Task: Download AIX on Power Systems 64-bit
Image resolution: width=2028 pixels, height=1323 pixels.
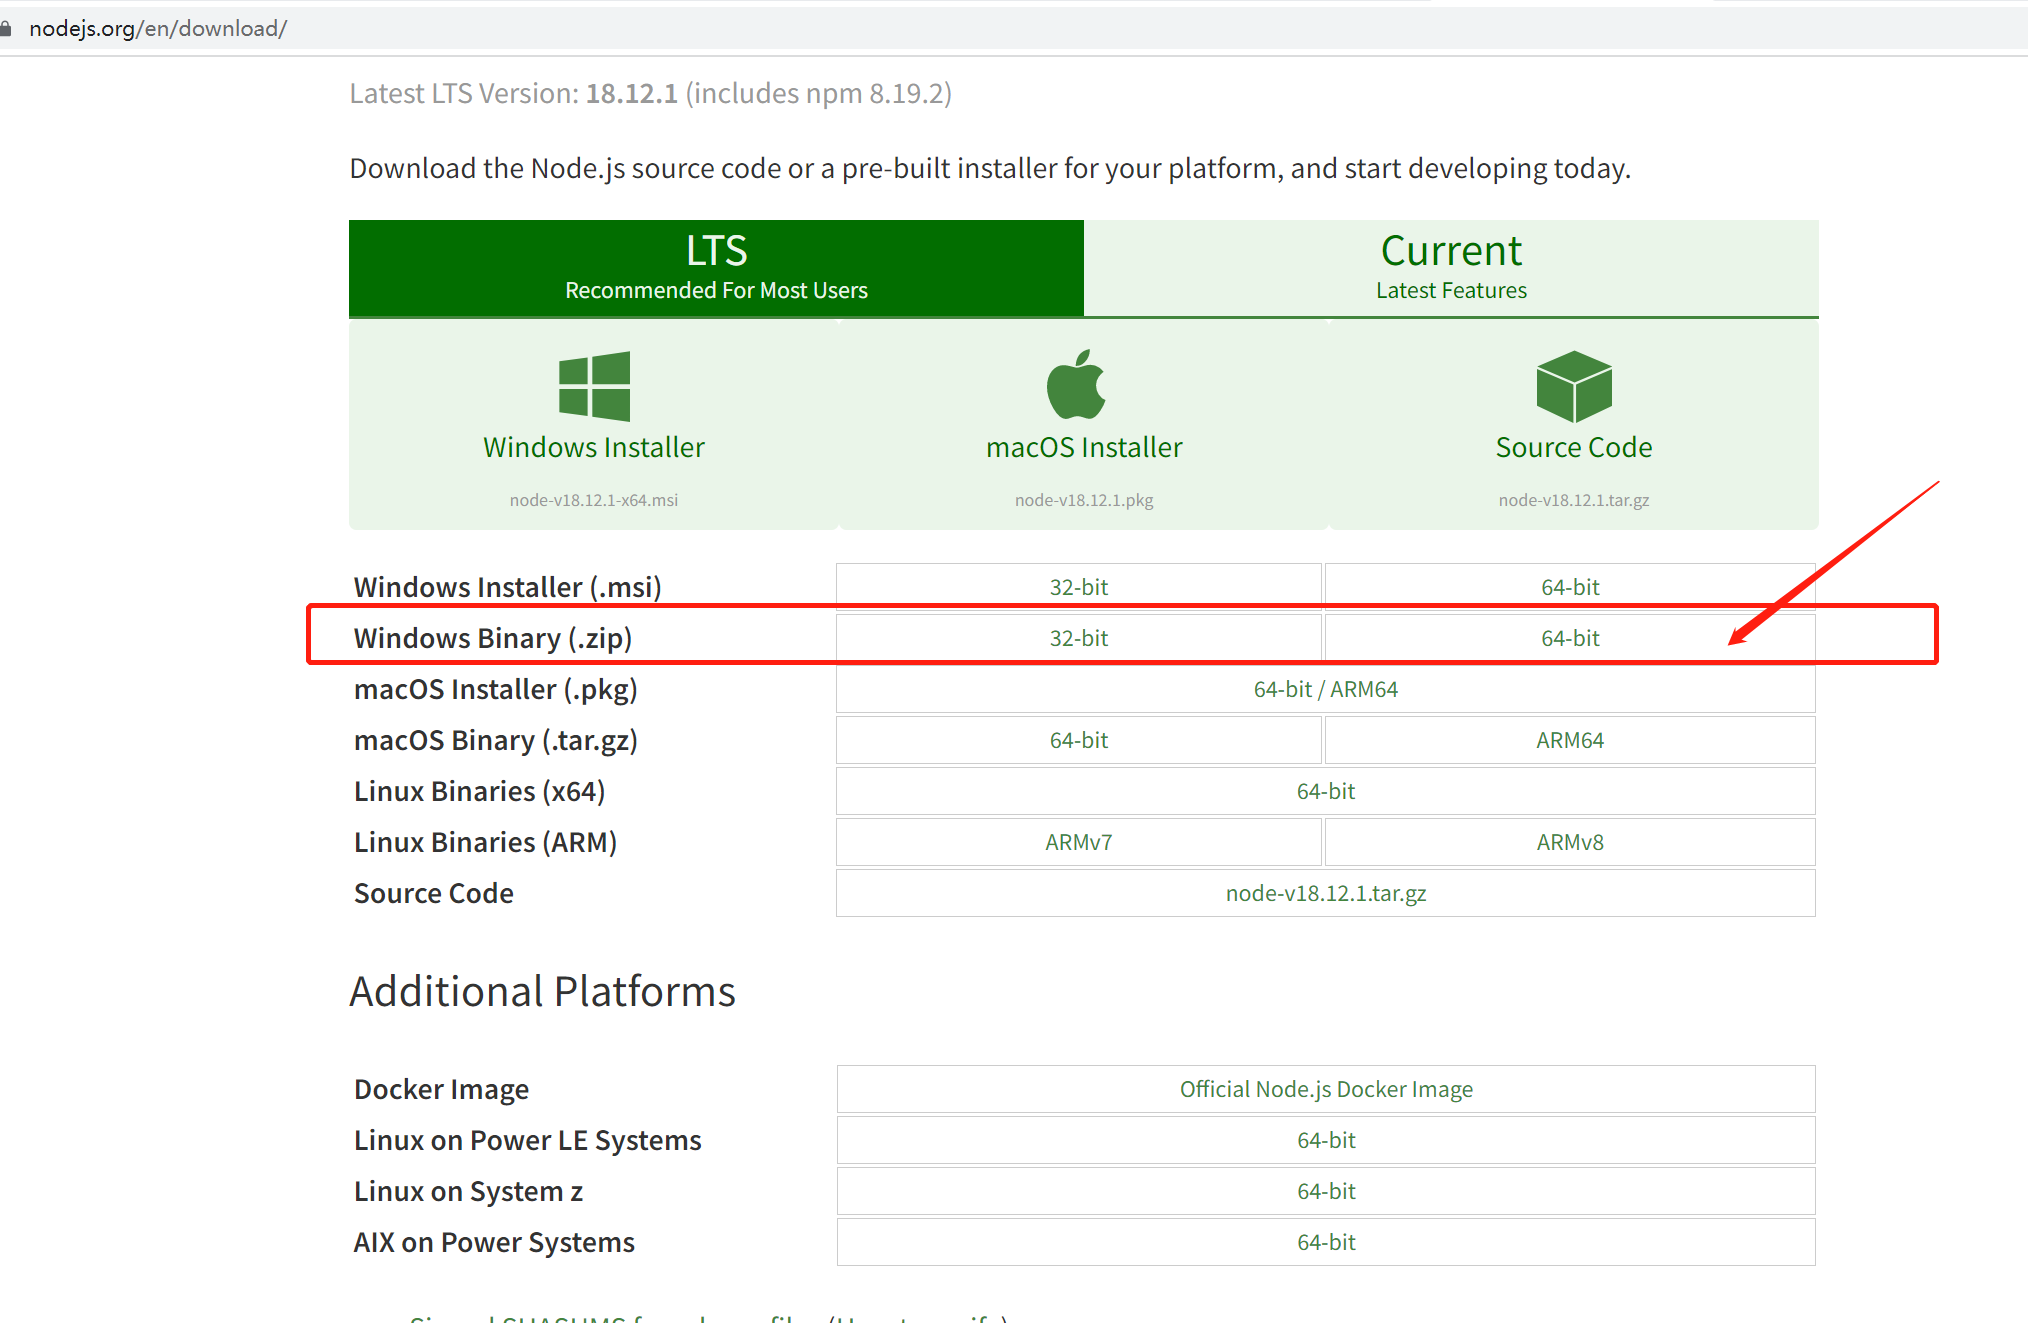Action: pos(1326,1242)
